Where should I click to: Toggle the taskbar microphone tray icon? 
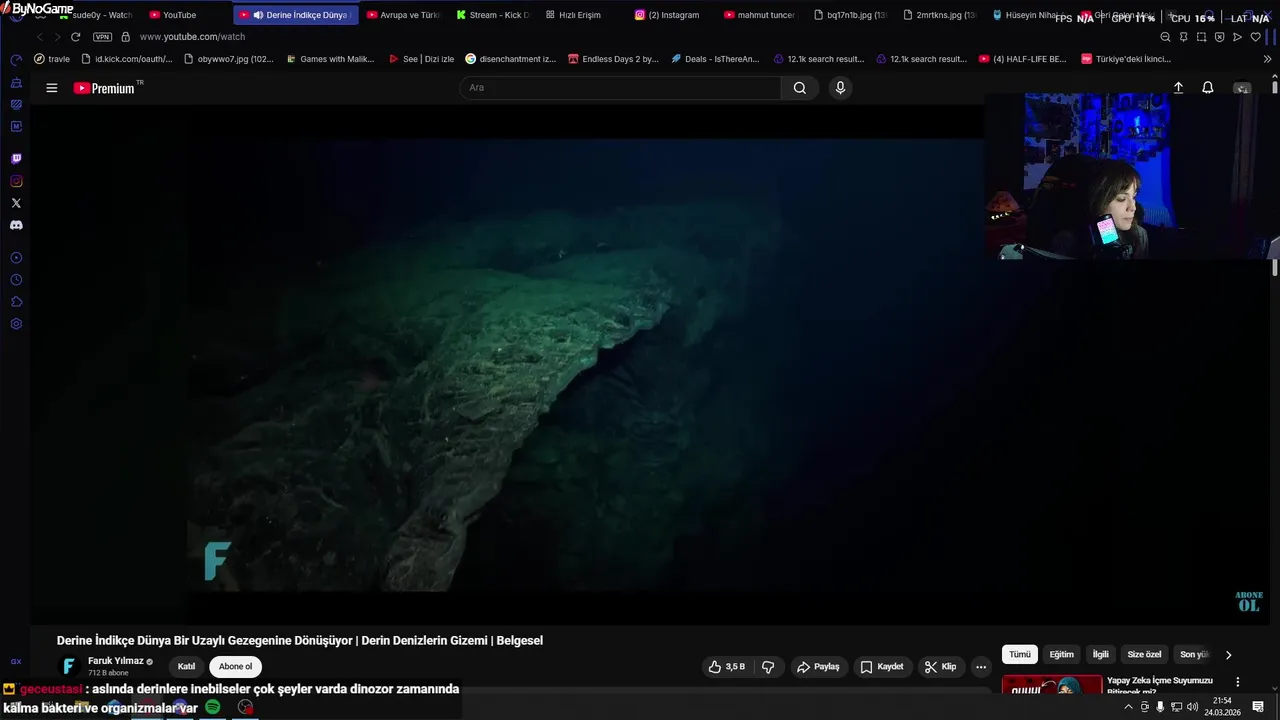pyautogui.click(x=1160, y=707)
